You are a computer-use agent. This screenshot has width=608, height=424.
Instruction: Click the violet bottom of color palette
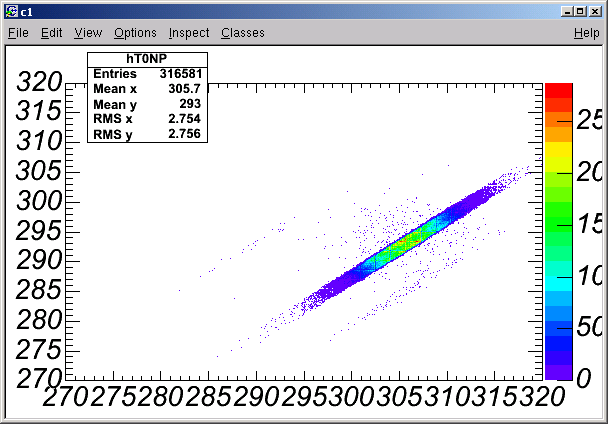coord(559,372)
